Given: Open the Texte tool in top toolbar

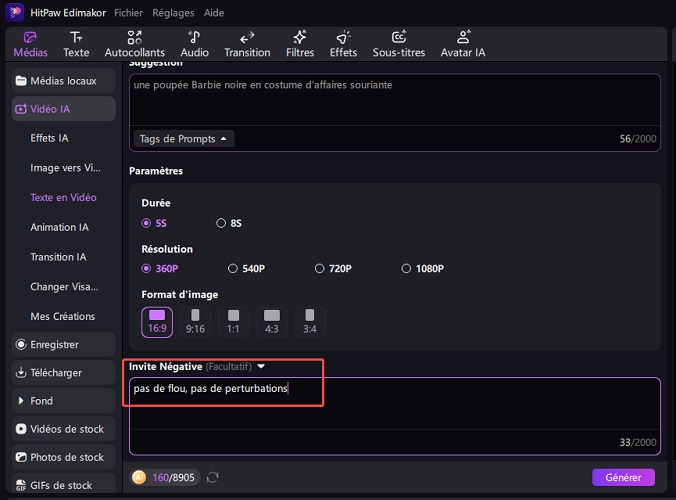Looking at the screenshot, I should tap(76, 44).
